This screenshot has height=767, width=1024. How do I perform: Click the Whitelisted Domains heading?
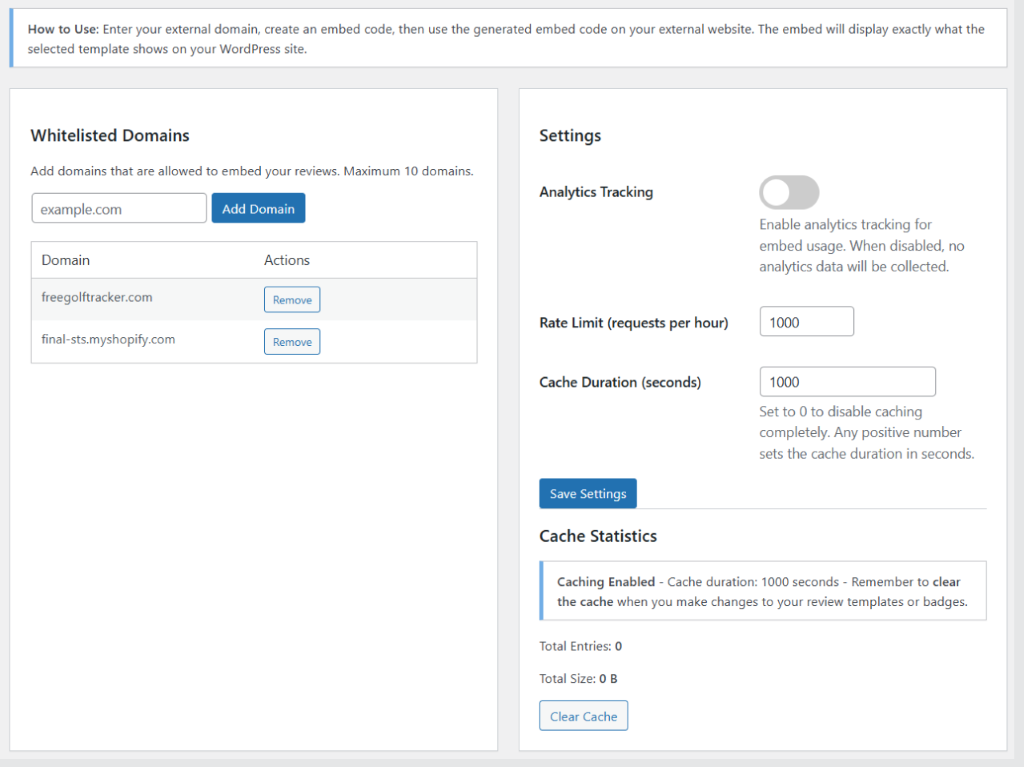pyautogui.click(x=110, y=136)
